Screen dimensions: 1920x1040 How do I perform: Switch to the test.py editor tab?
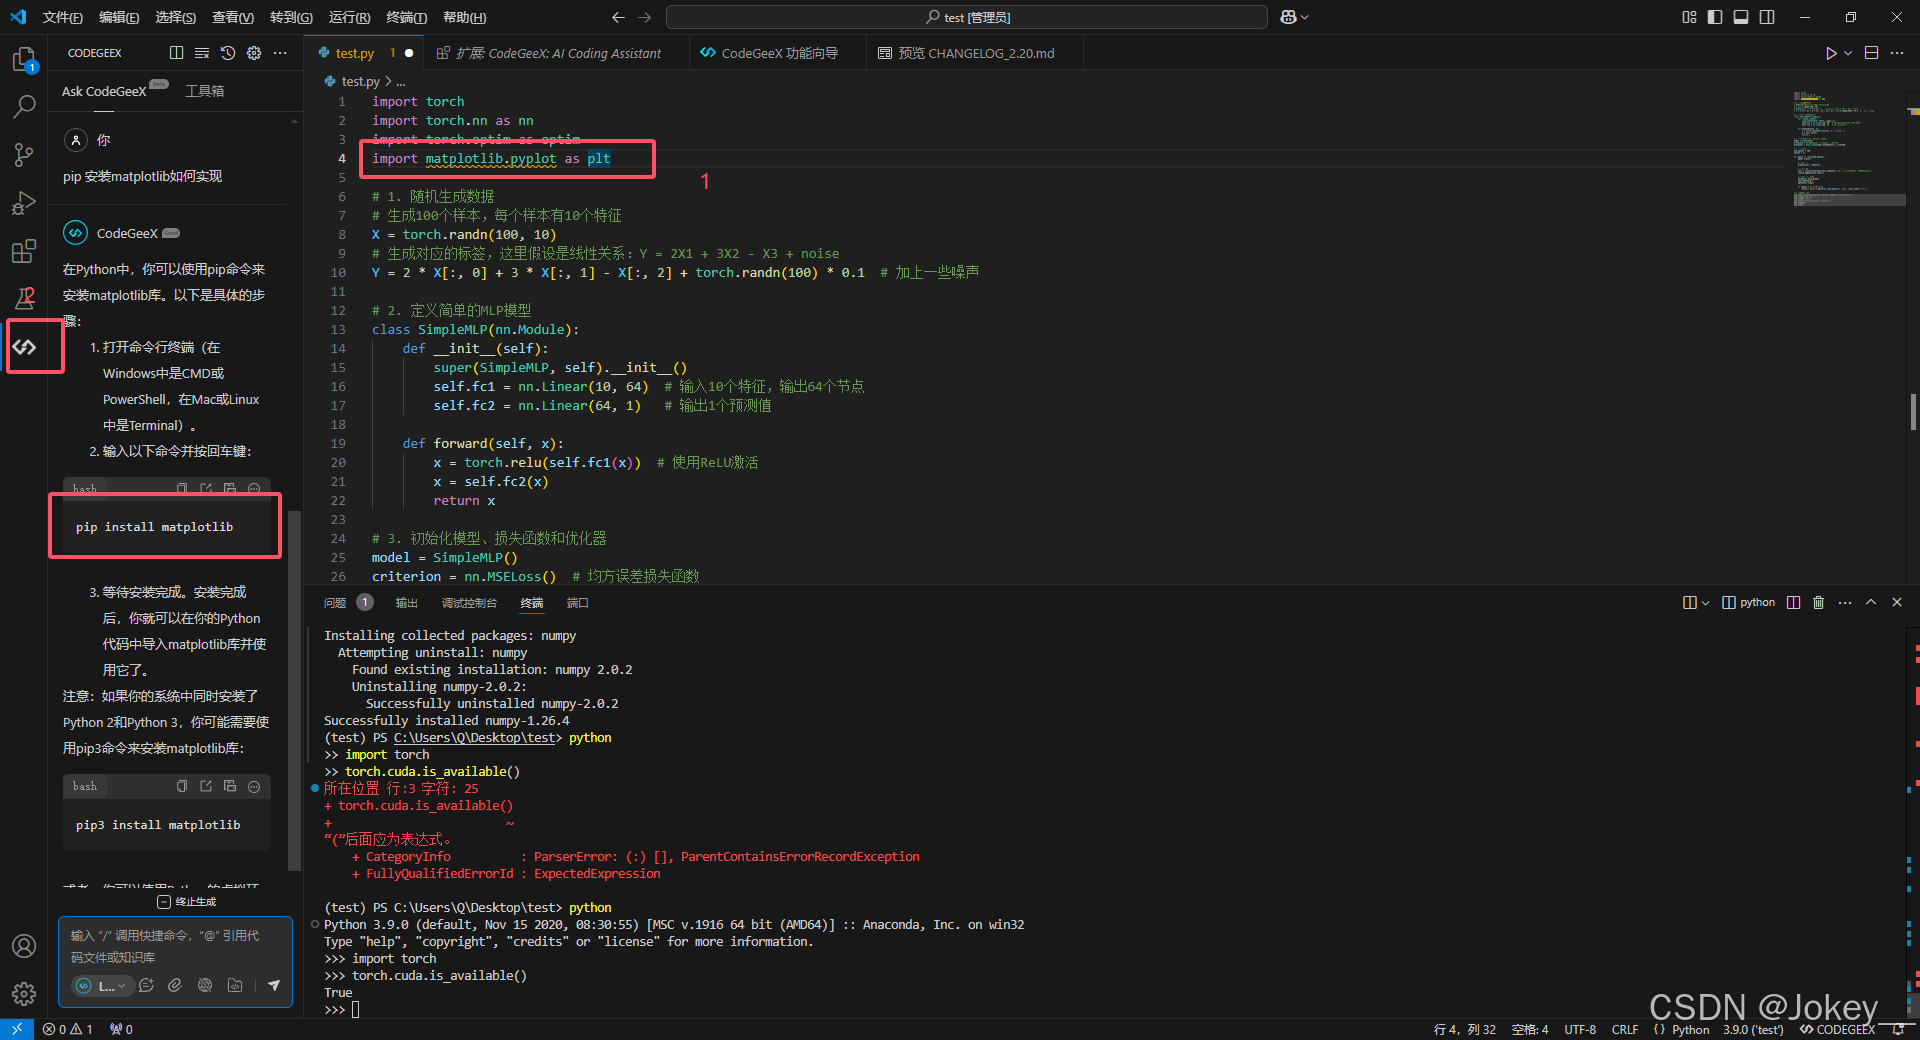363,53
